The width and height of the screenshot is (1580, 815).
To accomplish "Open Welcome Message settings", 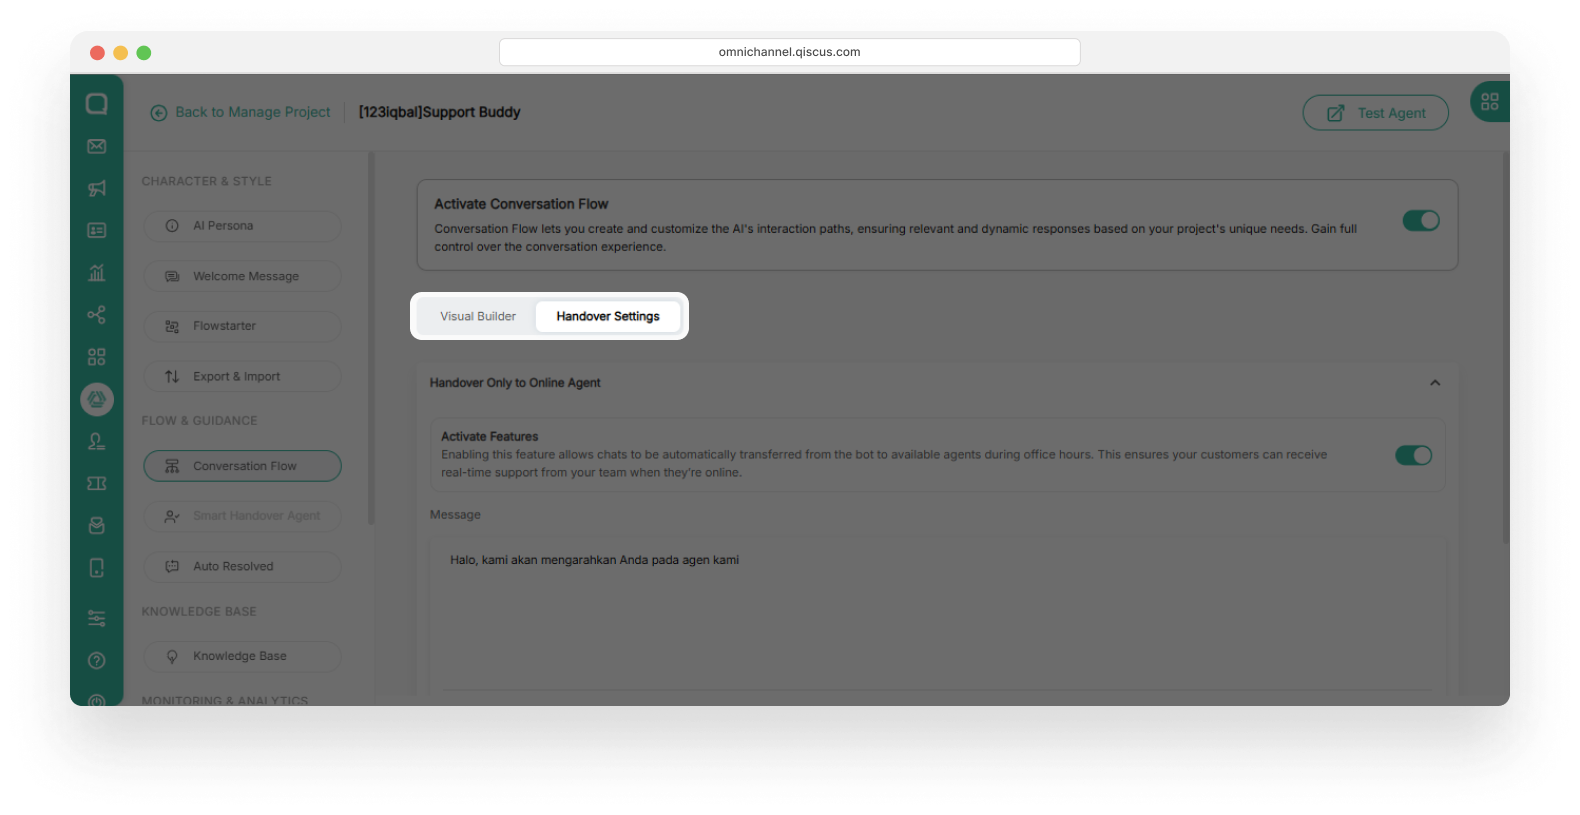I will tap(243, 276).
